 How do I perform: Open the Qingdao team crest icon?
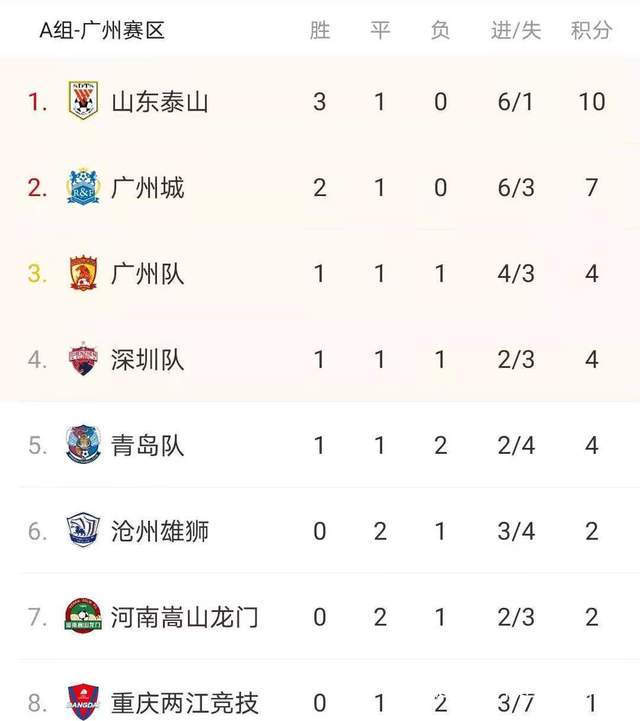(x=83, y=444)
